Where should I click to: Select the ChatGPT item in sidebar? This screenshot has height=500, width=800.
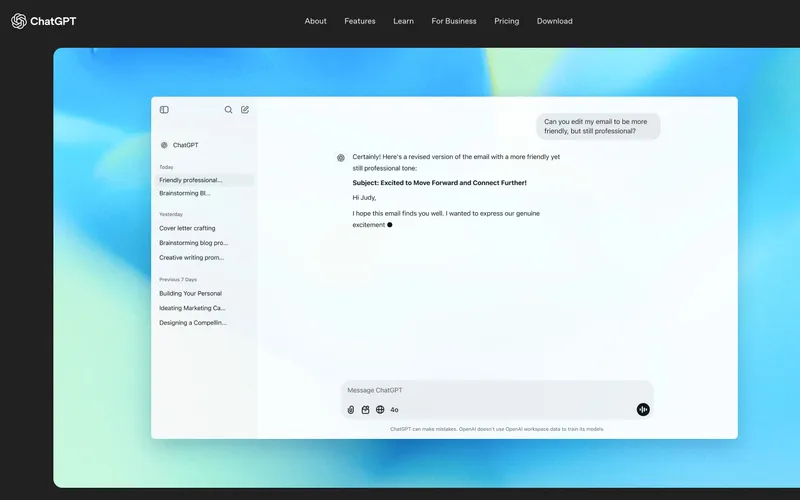point(184,145)
